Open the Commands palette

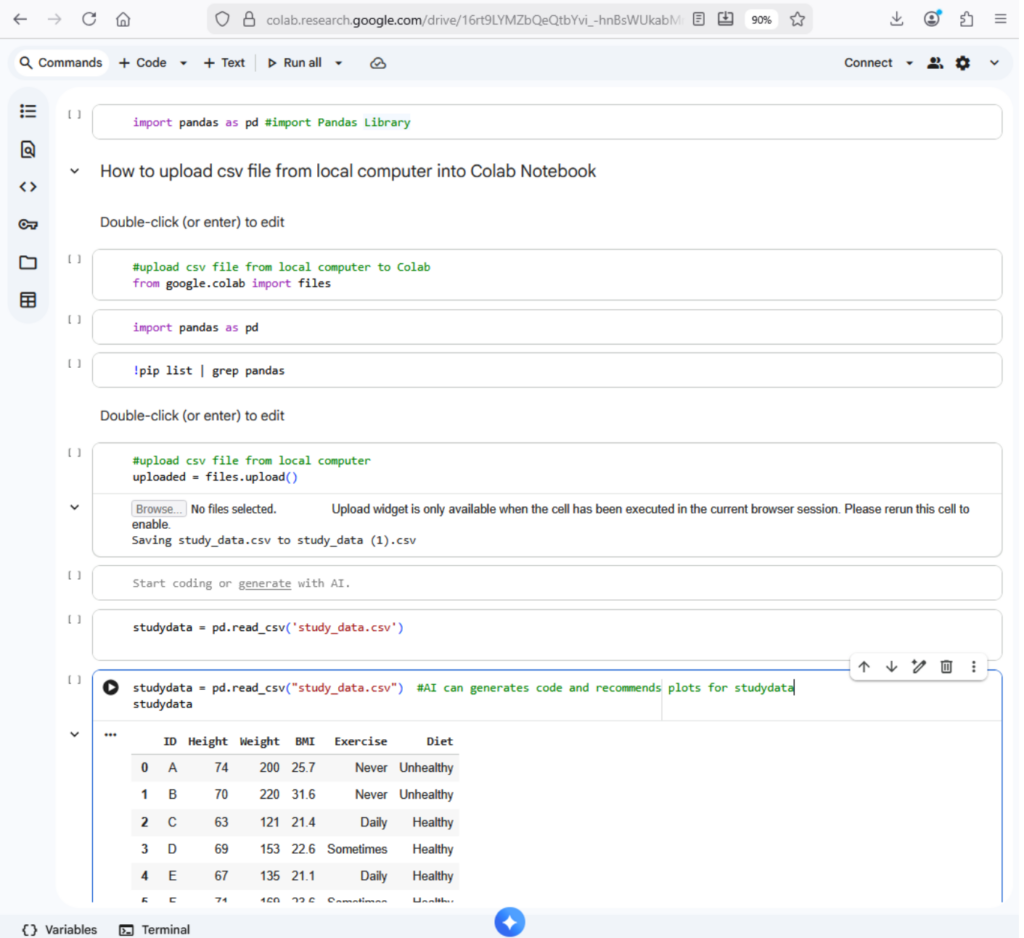pos(61,63)
